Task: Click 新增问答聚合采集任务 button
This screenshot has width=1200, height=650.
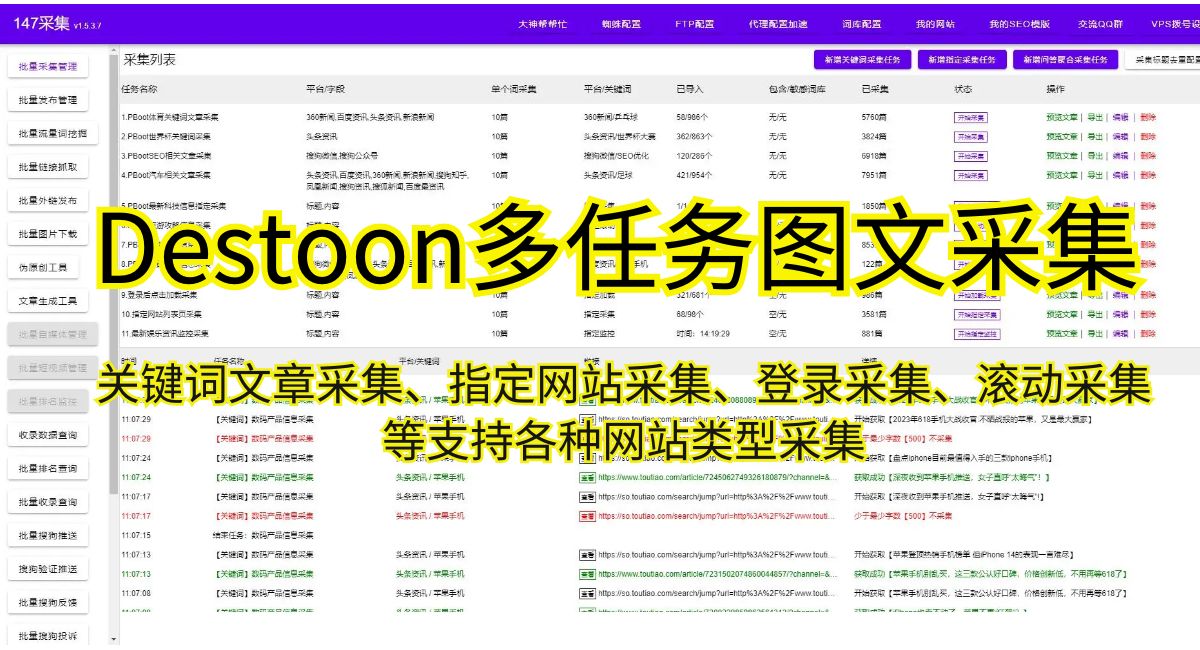Action: pyautogui.click(x=1065, y=60)
